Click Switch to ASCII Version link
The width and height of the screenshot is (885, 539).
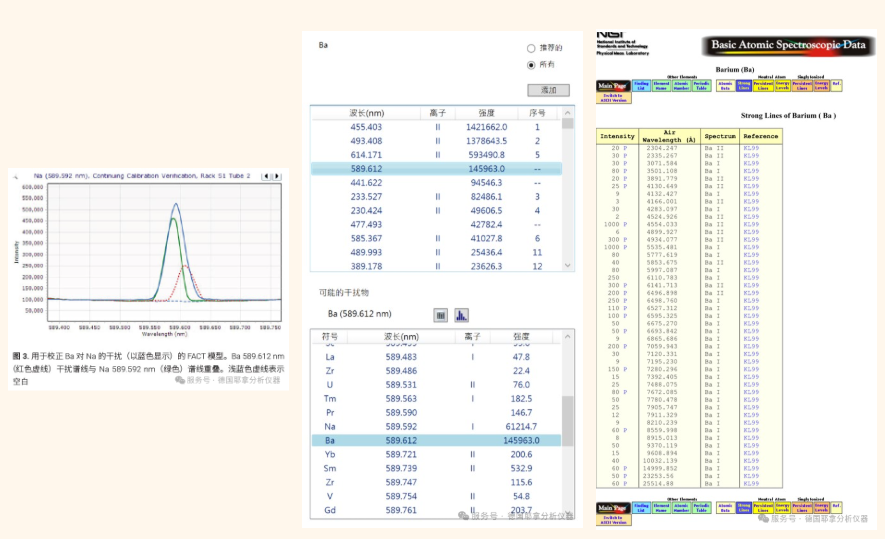(612, 99)
